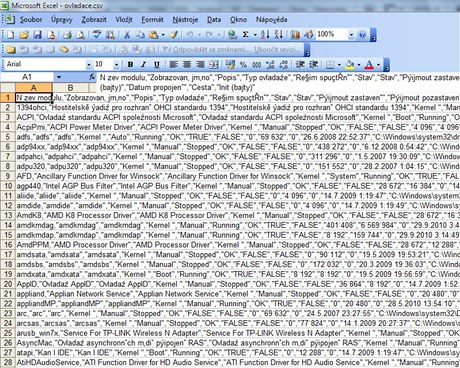
Task: Select column A header
Action: tap(34, 88)
